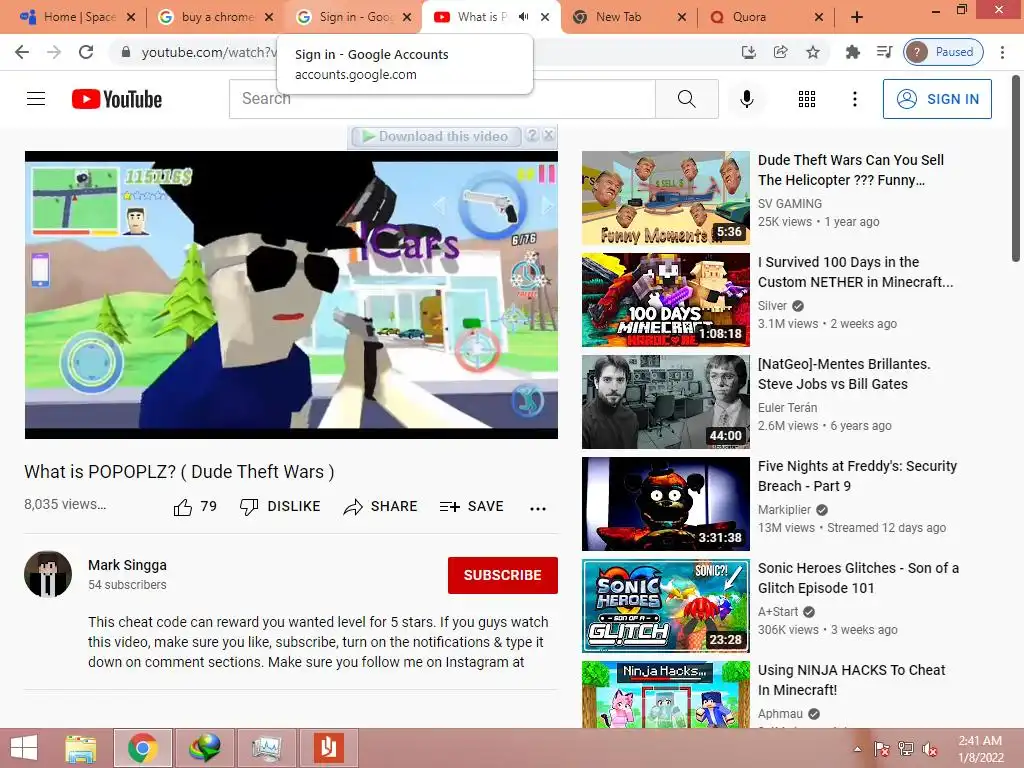
Task: Click the search magnifier button
Action: pos(686,99)
